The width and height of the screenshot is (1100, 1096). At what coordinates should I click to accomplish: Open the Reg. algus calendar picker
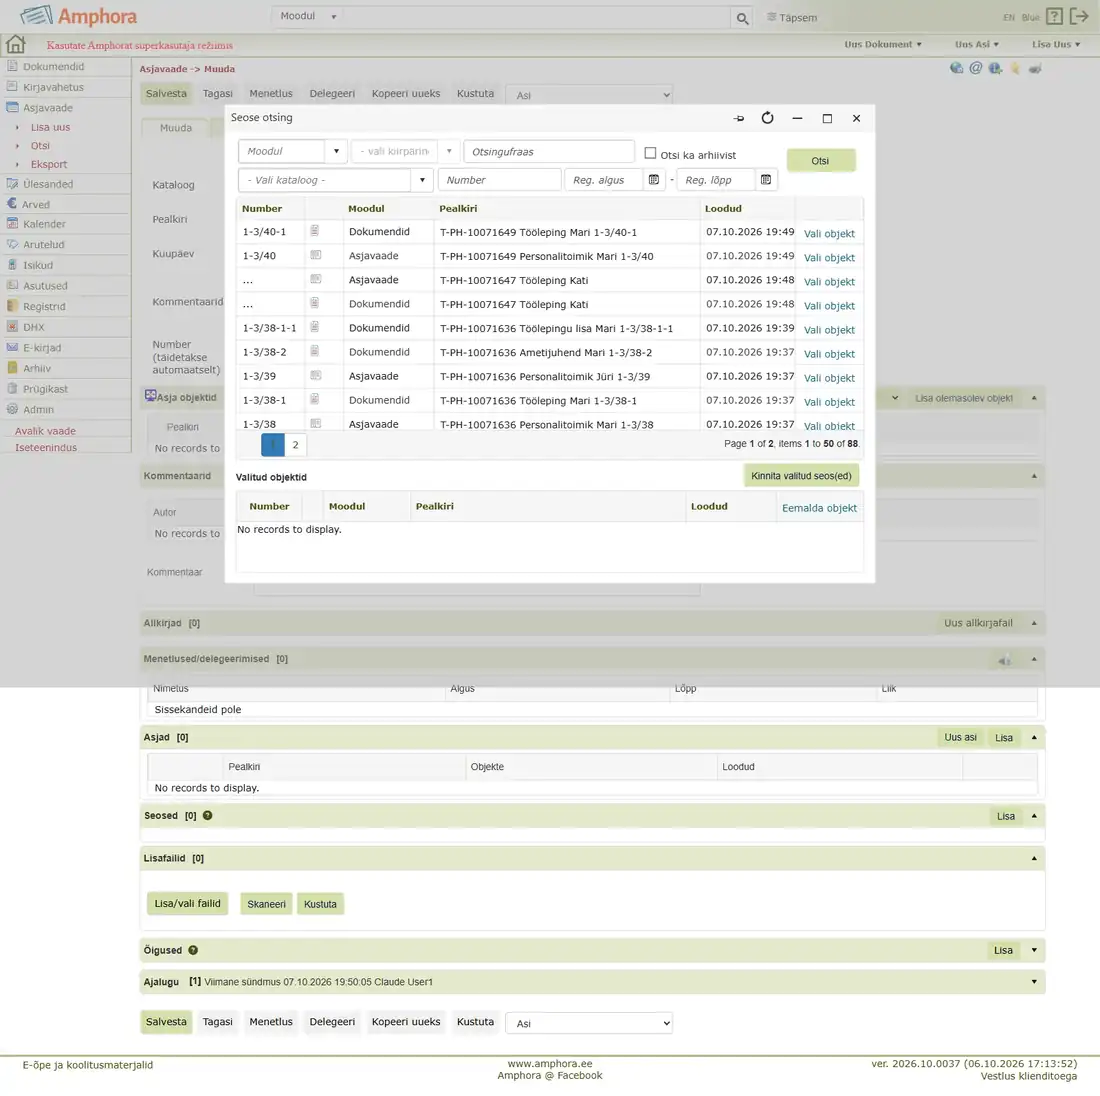[654, 180]
